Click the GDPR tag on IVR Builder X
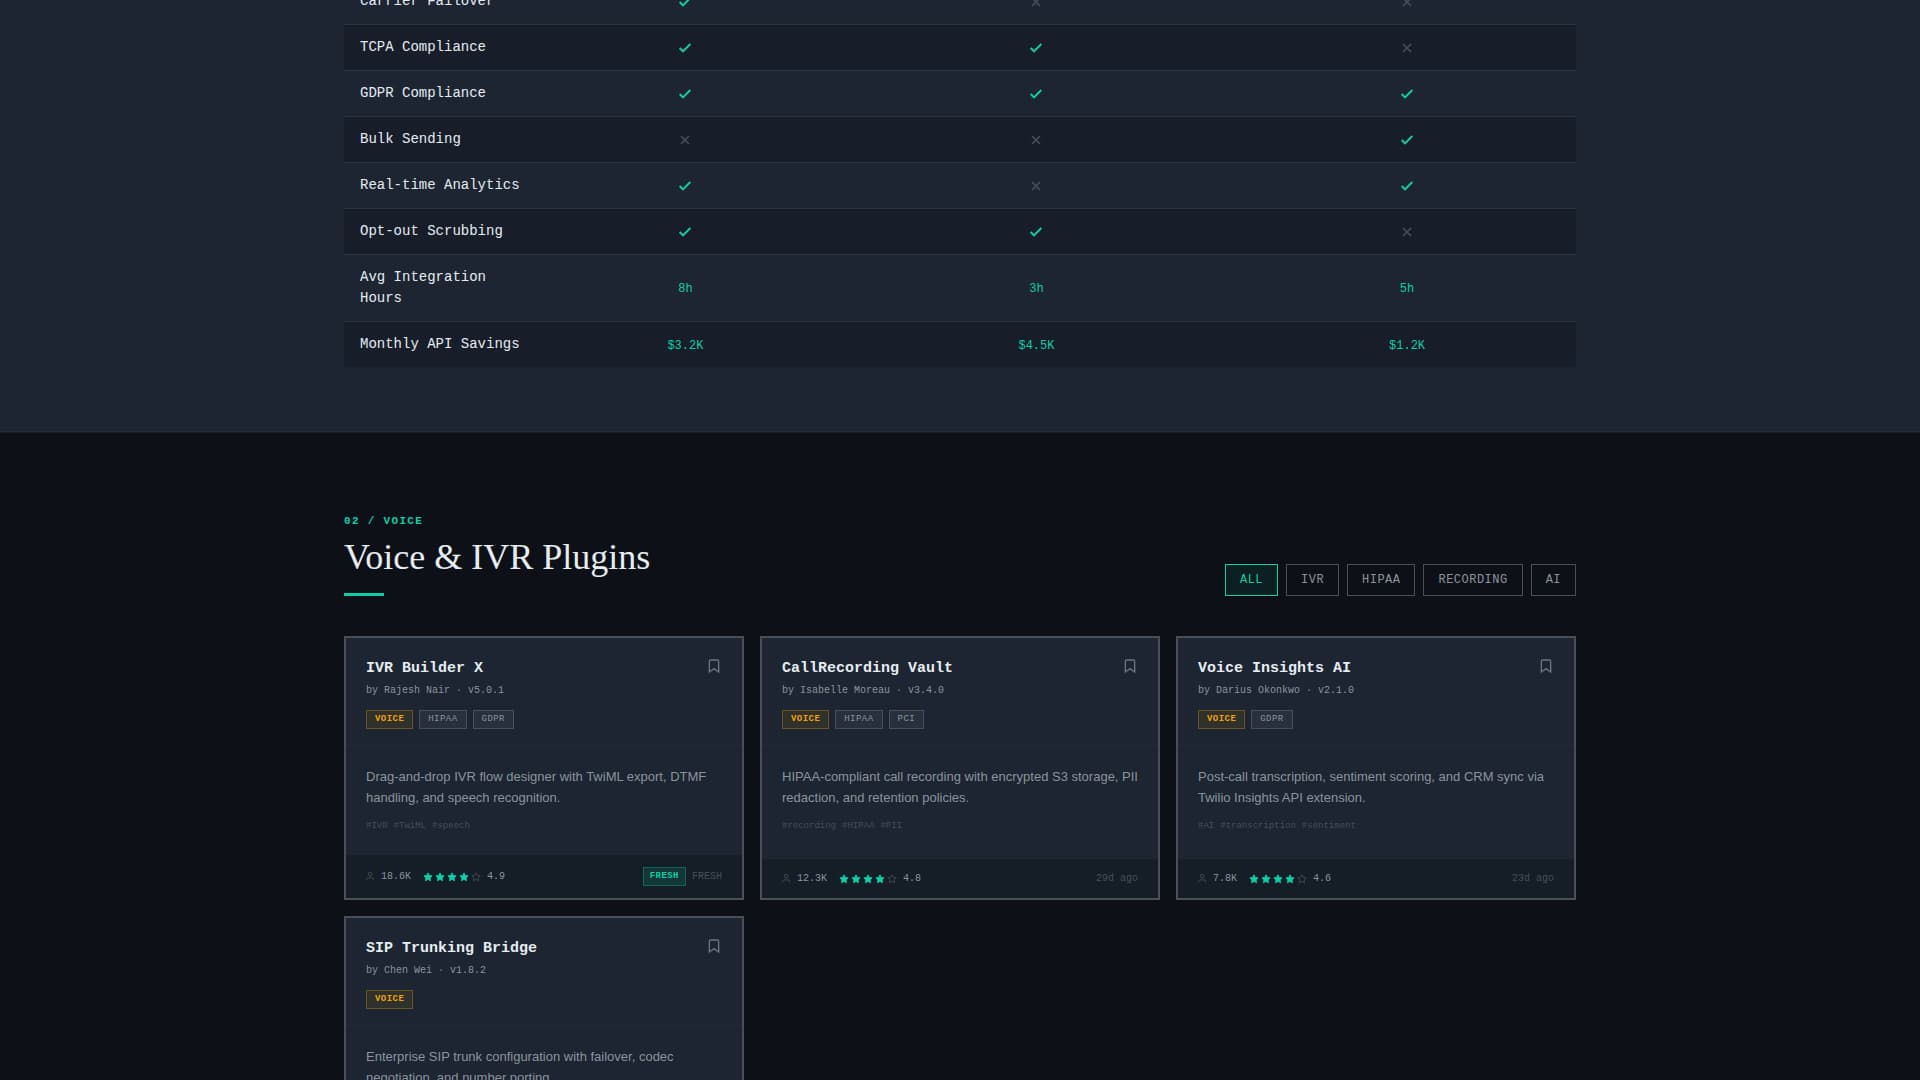Image resolution: width=1920 pixels, height=1080 pixels. pos(493,719)
